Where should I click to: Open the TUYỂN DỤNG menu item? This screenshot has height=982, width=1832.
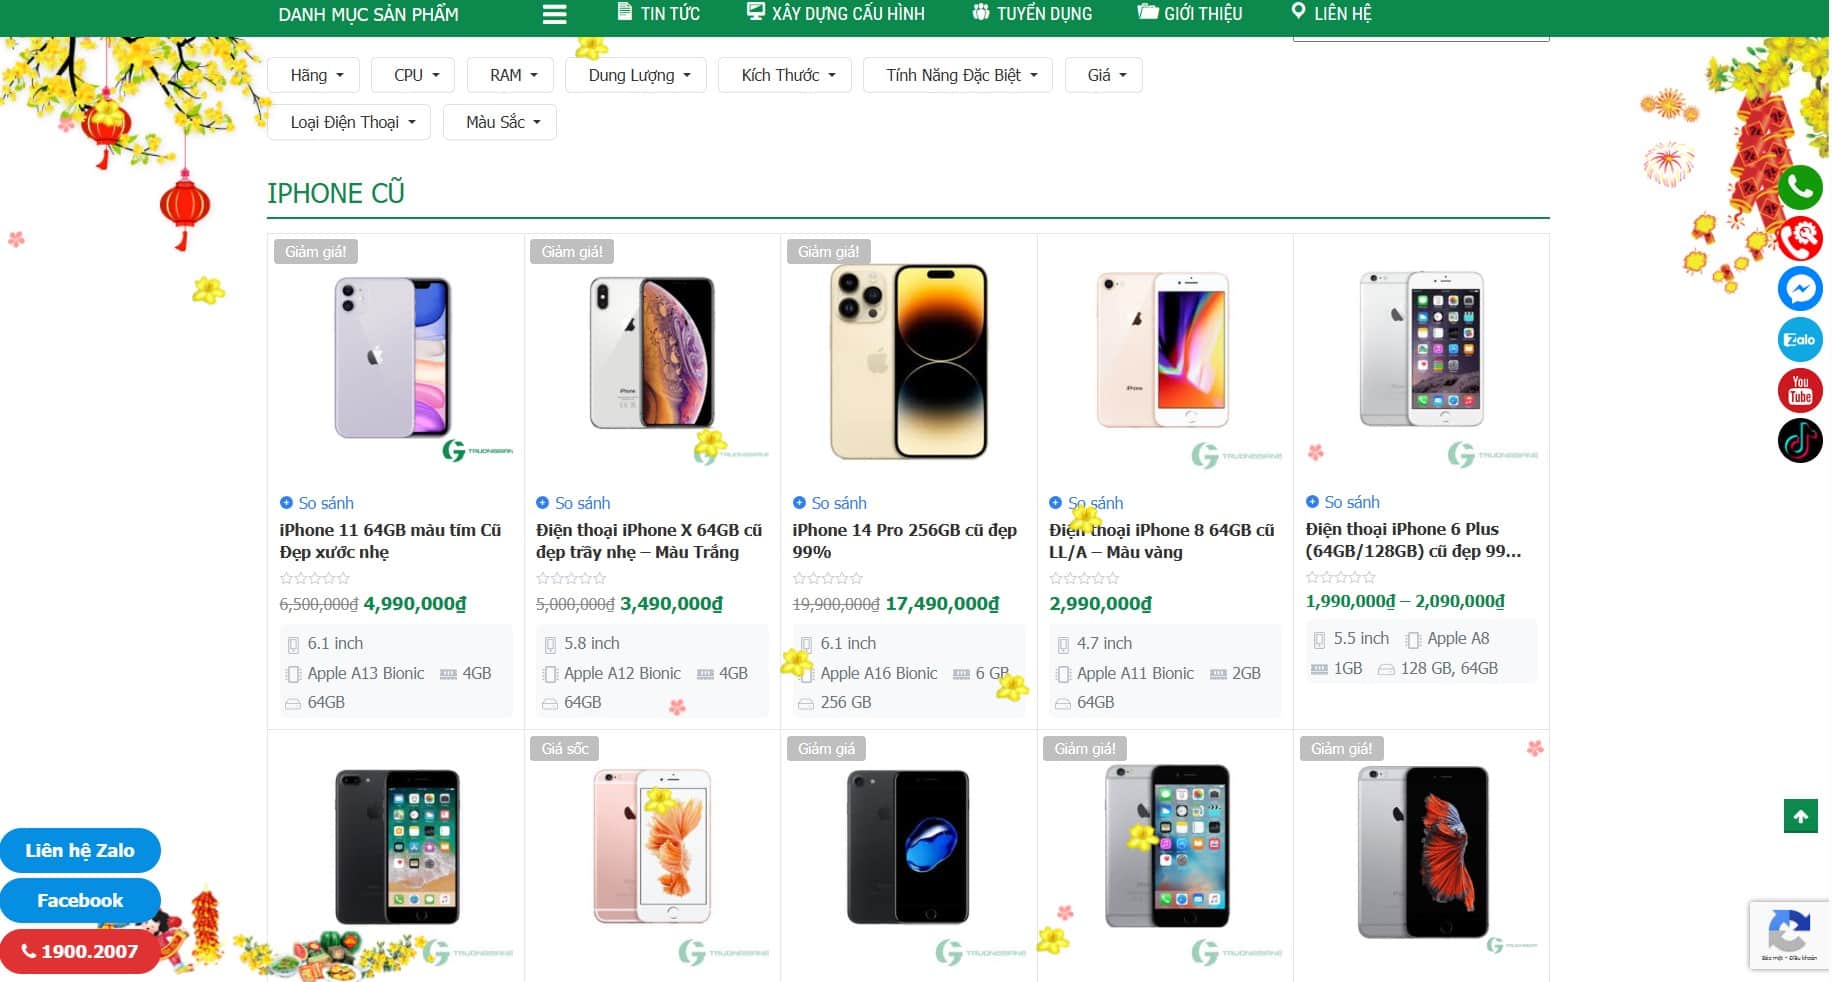point(1044,14)
